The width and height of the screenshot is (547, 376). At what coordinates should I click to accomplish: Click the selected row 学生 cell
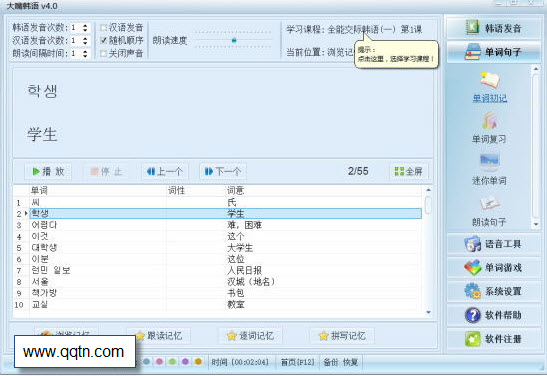[x=236, y=213]
